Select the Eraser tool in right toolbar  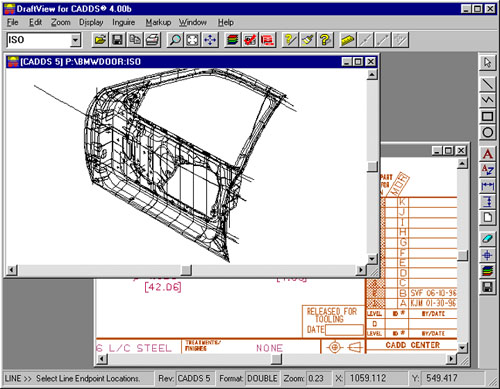point(487,239)
